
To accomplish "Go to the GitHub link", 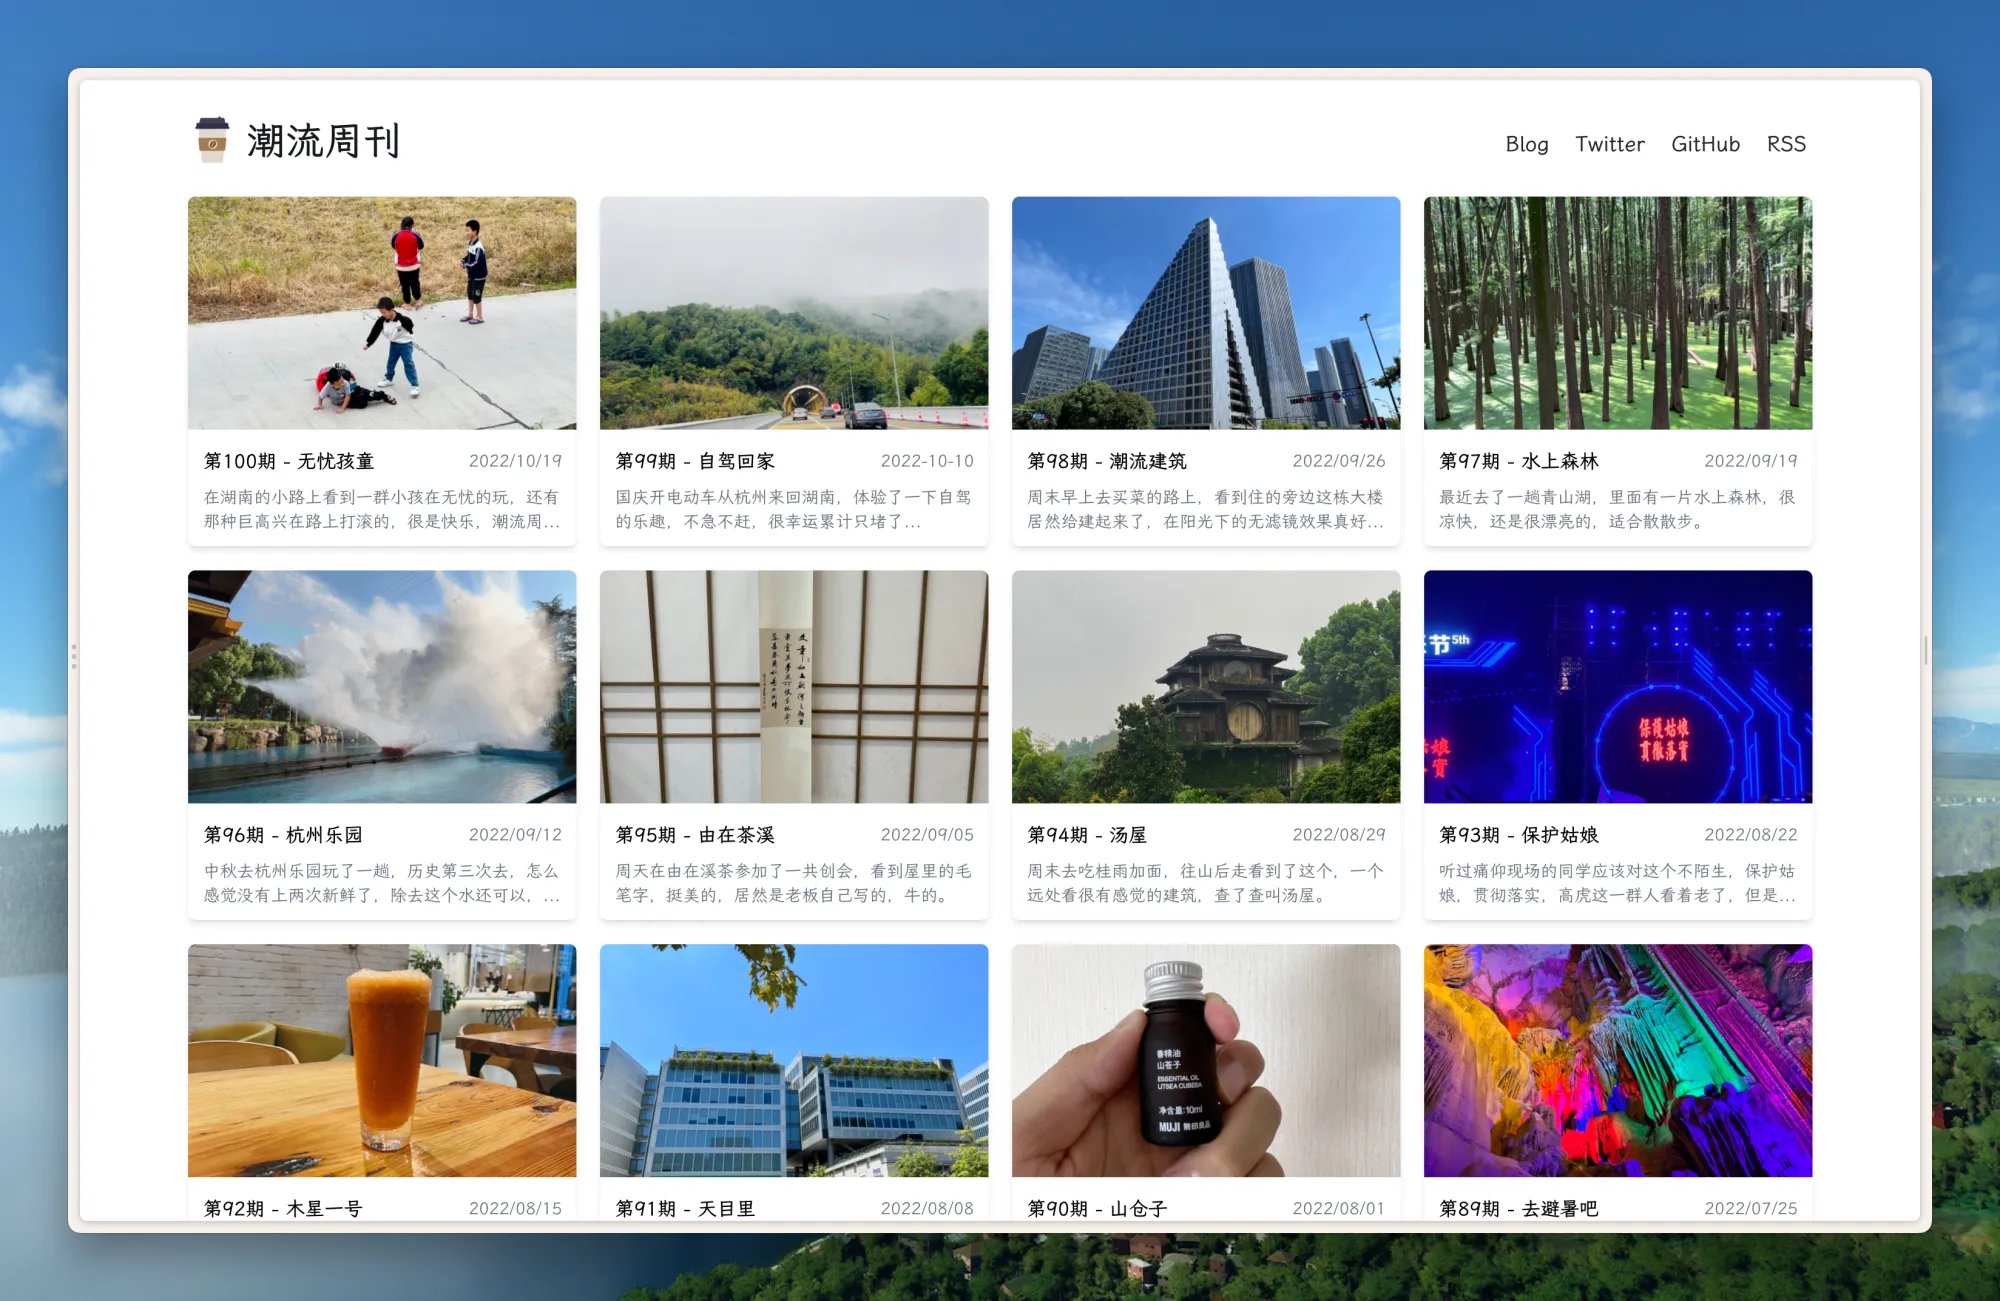I will point(1705,144).
